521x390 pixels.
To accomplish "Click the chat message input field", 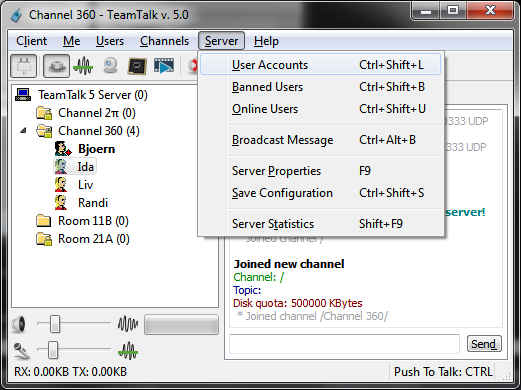I will [x=344, y=344].
